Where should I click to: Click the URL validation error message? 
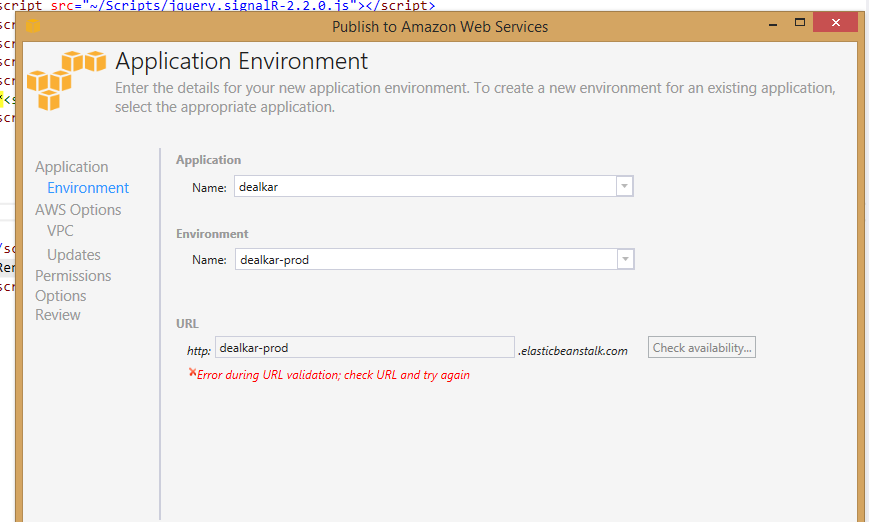(x=333, y=375)
